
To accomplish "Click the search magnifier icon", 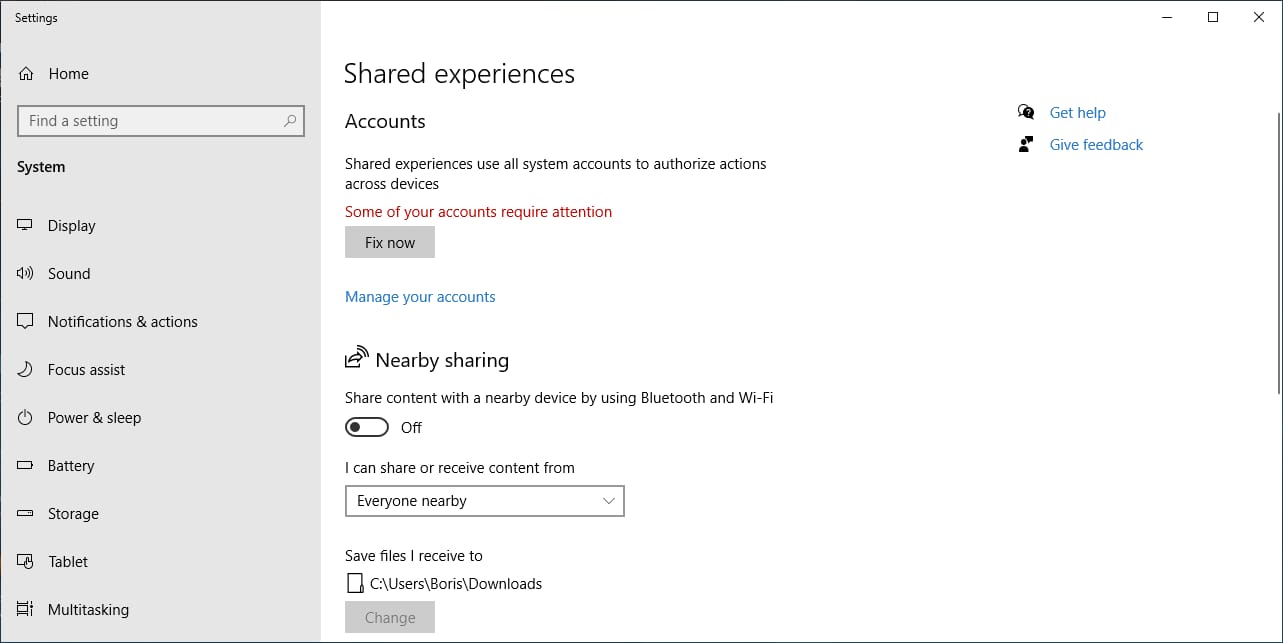I will click(290, 121).
